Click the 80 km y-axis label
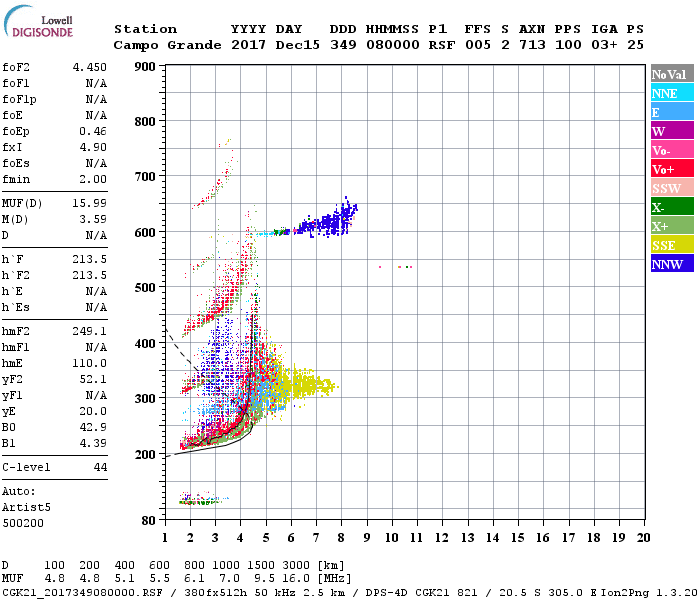Viewport: 700px width, 600px height. [x=149, y=521]
